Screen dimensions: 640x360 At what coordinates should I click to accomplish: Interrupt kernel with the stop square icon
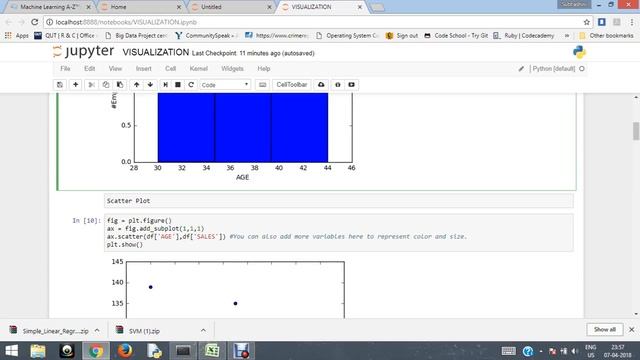(178, 84)
